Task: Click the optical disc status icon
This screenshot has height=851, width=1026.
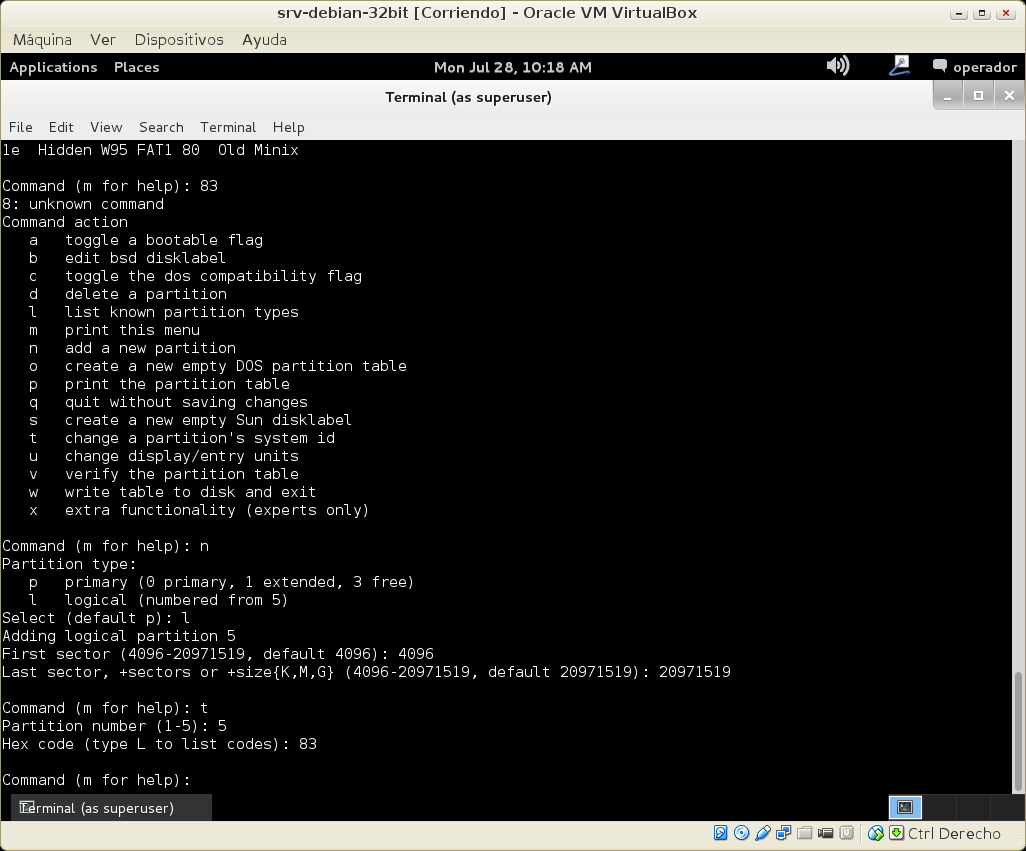Action: click(x=742, y=833)
